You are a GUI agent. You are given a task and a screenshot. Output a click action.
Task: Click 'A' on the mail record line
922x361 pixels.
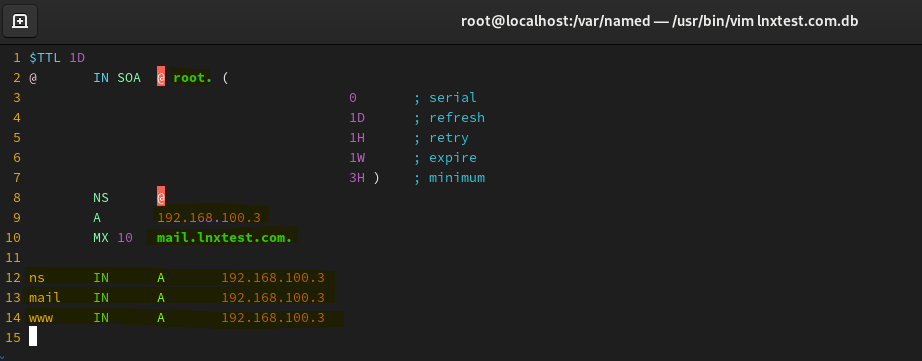161,298
